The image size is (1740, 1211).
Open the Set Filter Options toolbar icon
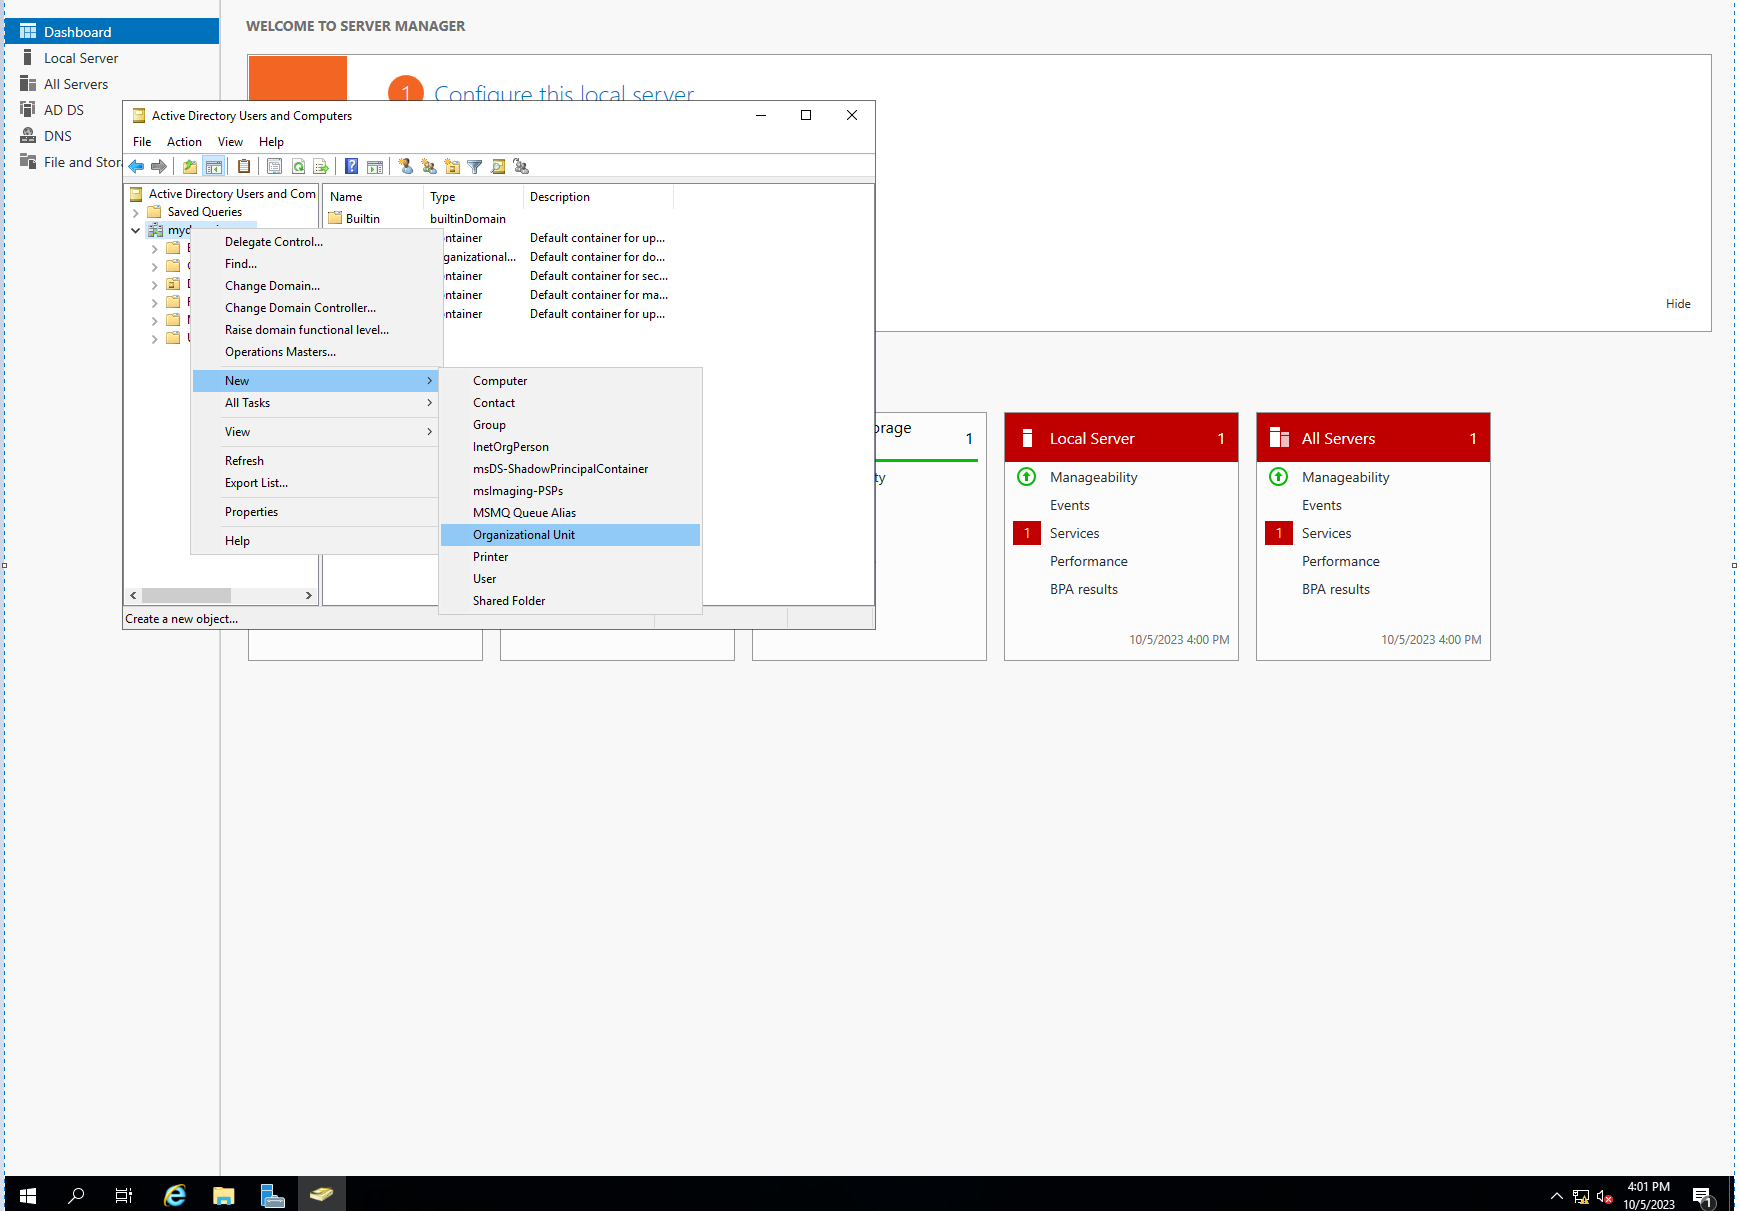click(475, 166)
